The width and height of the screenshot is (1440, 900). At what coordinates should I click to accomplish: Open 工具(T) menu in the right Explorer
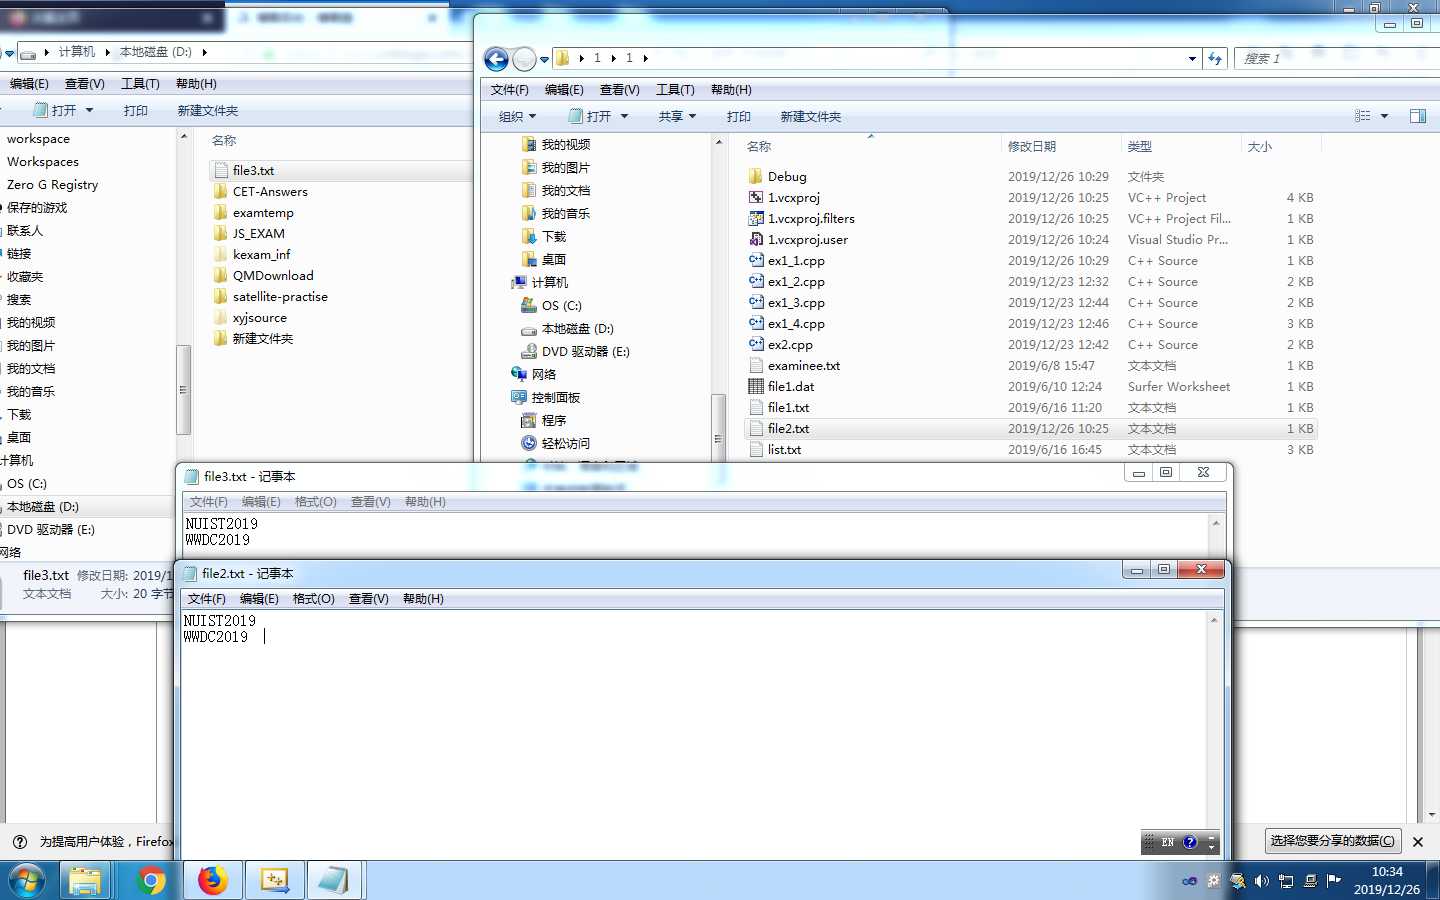pos(675,90)
